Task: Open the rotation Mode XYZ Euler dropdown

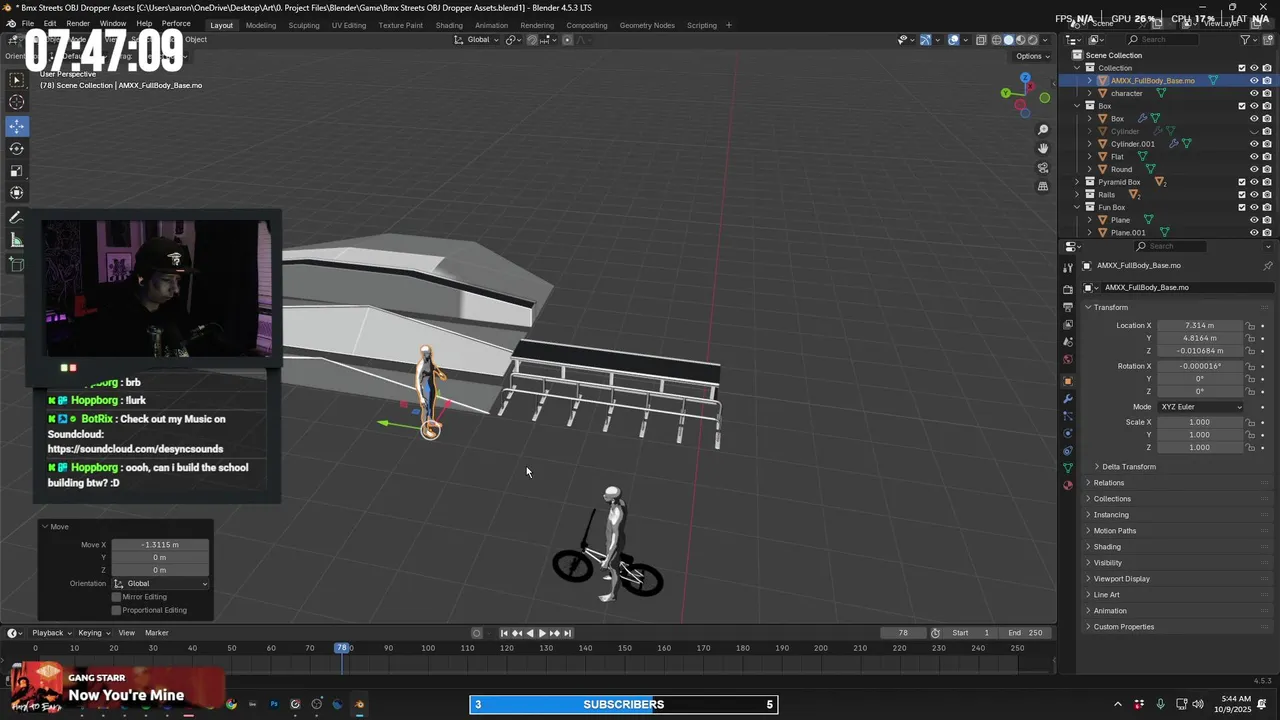Action: (1201, 407)
